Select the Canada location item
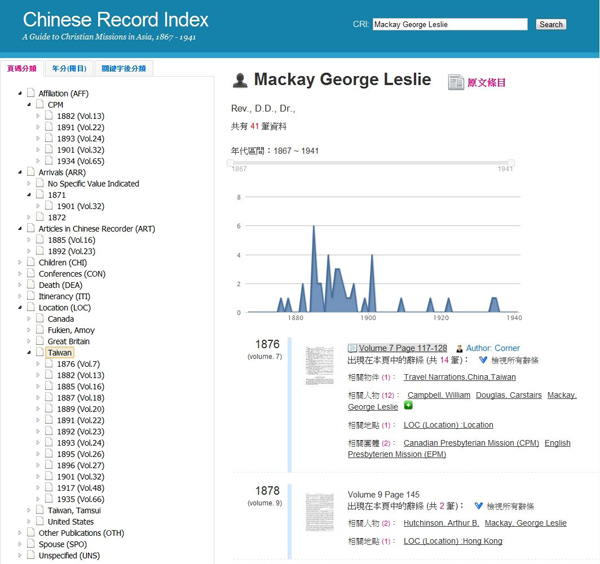The width and height of the screenshot is (600, 564). click(60, 319)
